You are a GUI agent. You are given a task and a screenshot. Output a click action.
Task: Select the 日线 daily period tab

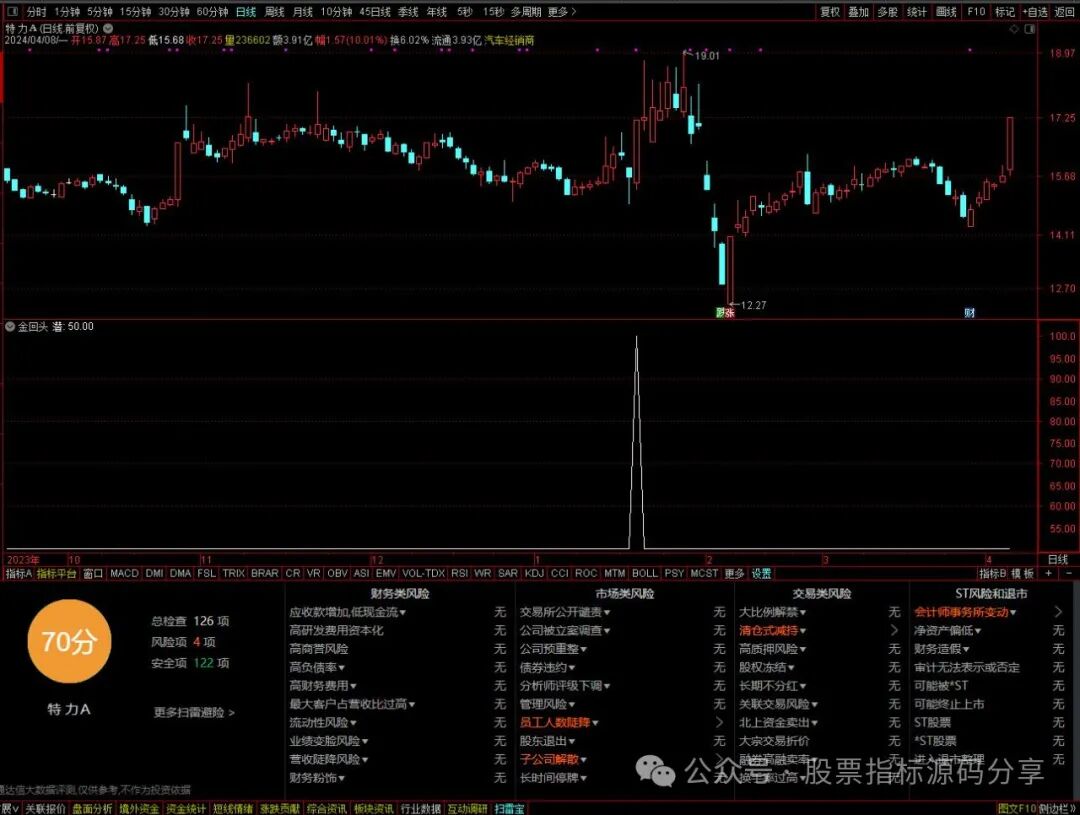pos(246,12)
